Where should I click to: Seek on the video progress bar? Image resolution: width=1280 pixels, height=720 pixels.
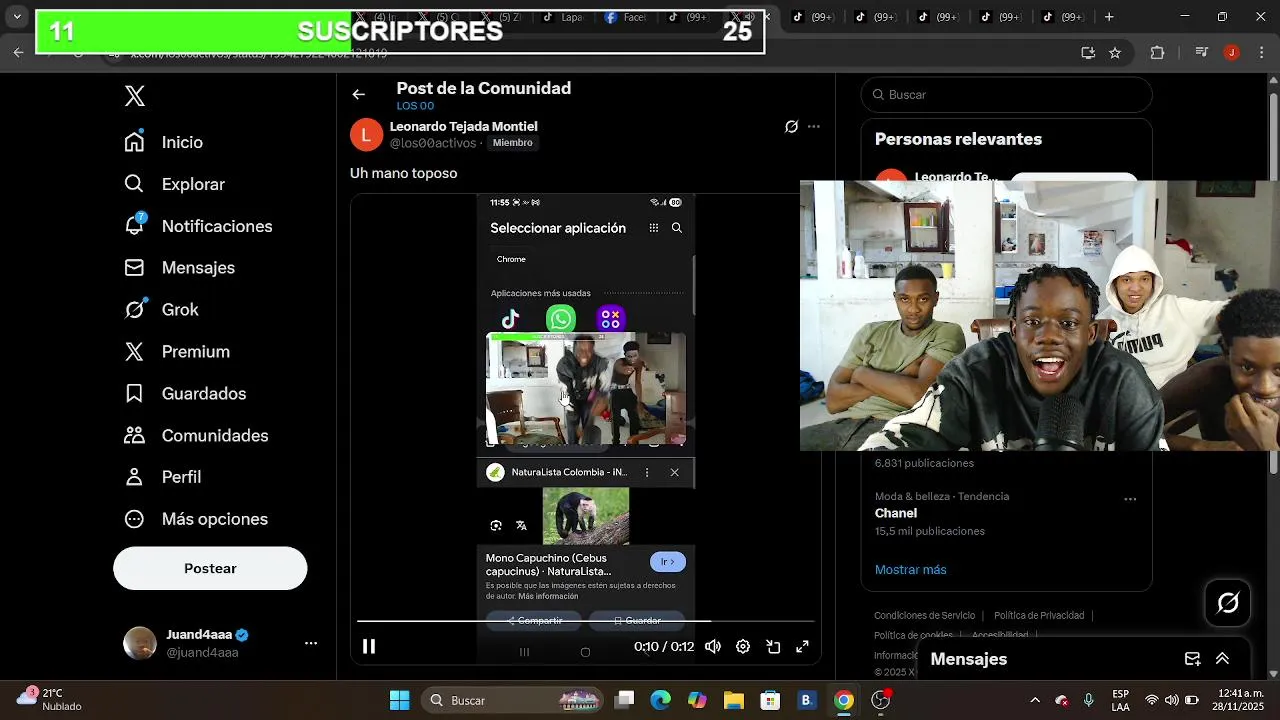click(586, 621)
